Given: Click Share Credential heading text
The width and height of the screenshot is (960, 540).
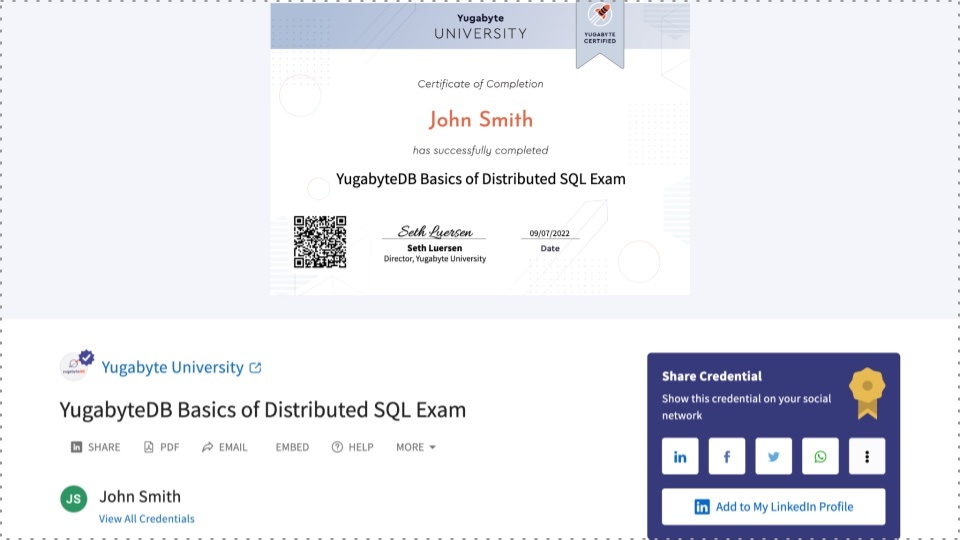Looking at the screenshot, I should click(712, 376).
